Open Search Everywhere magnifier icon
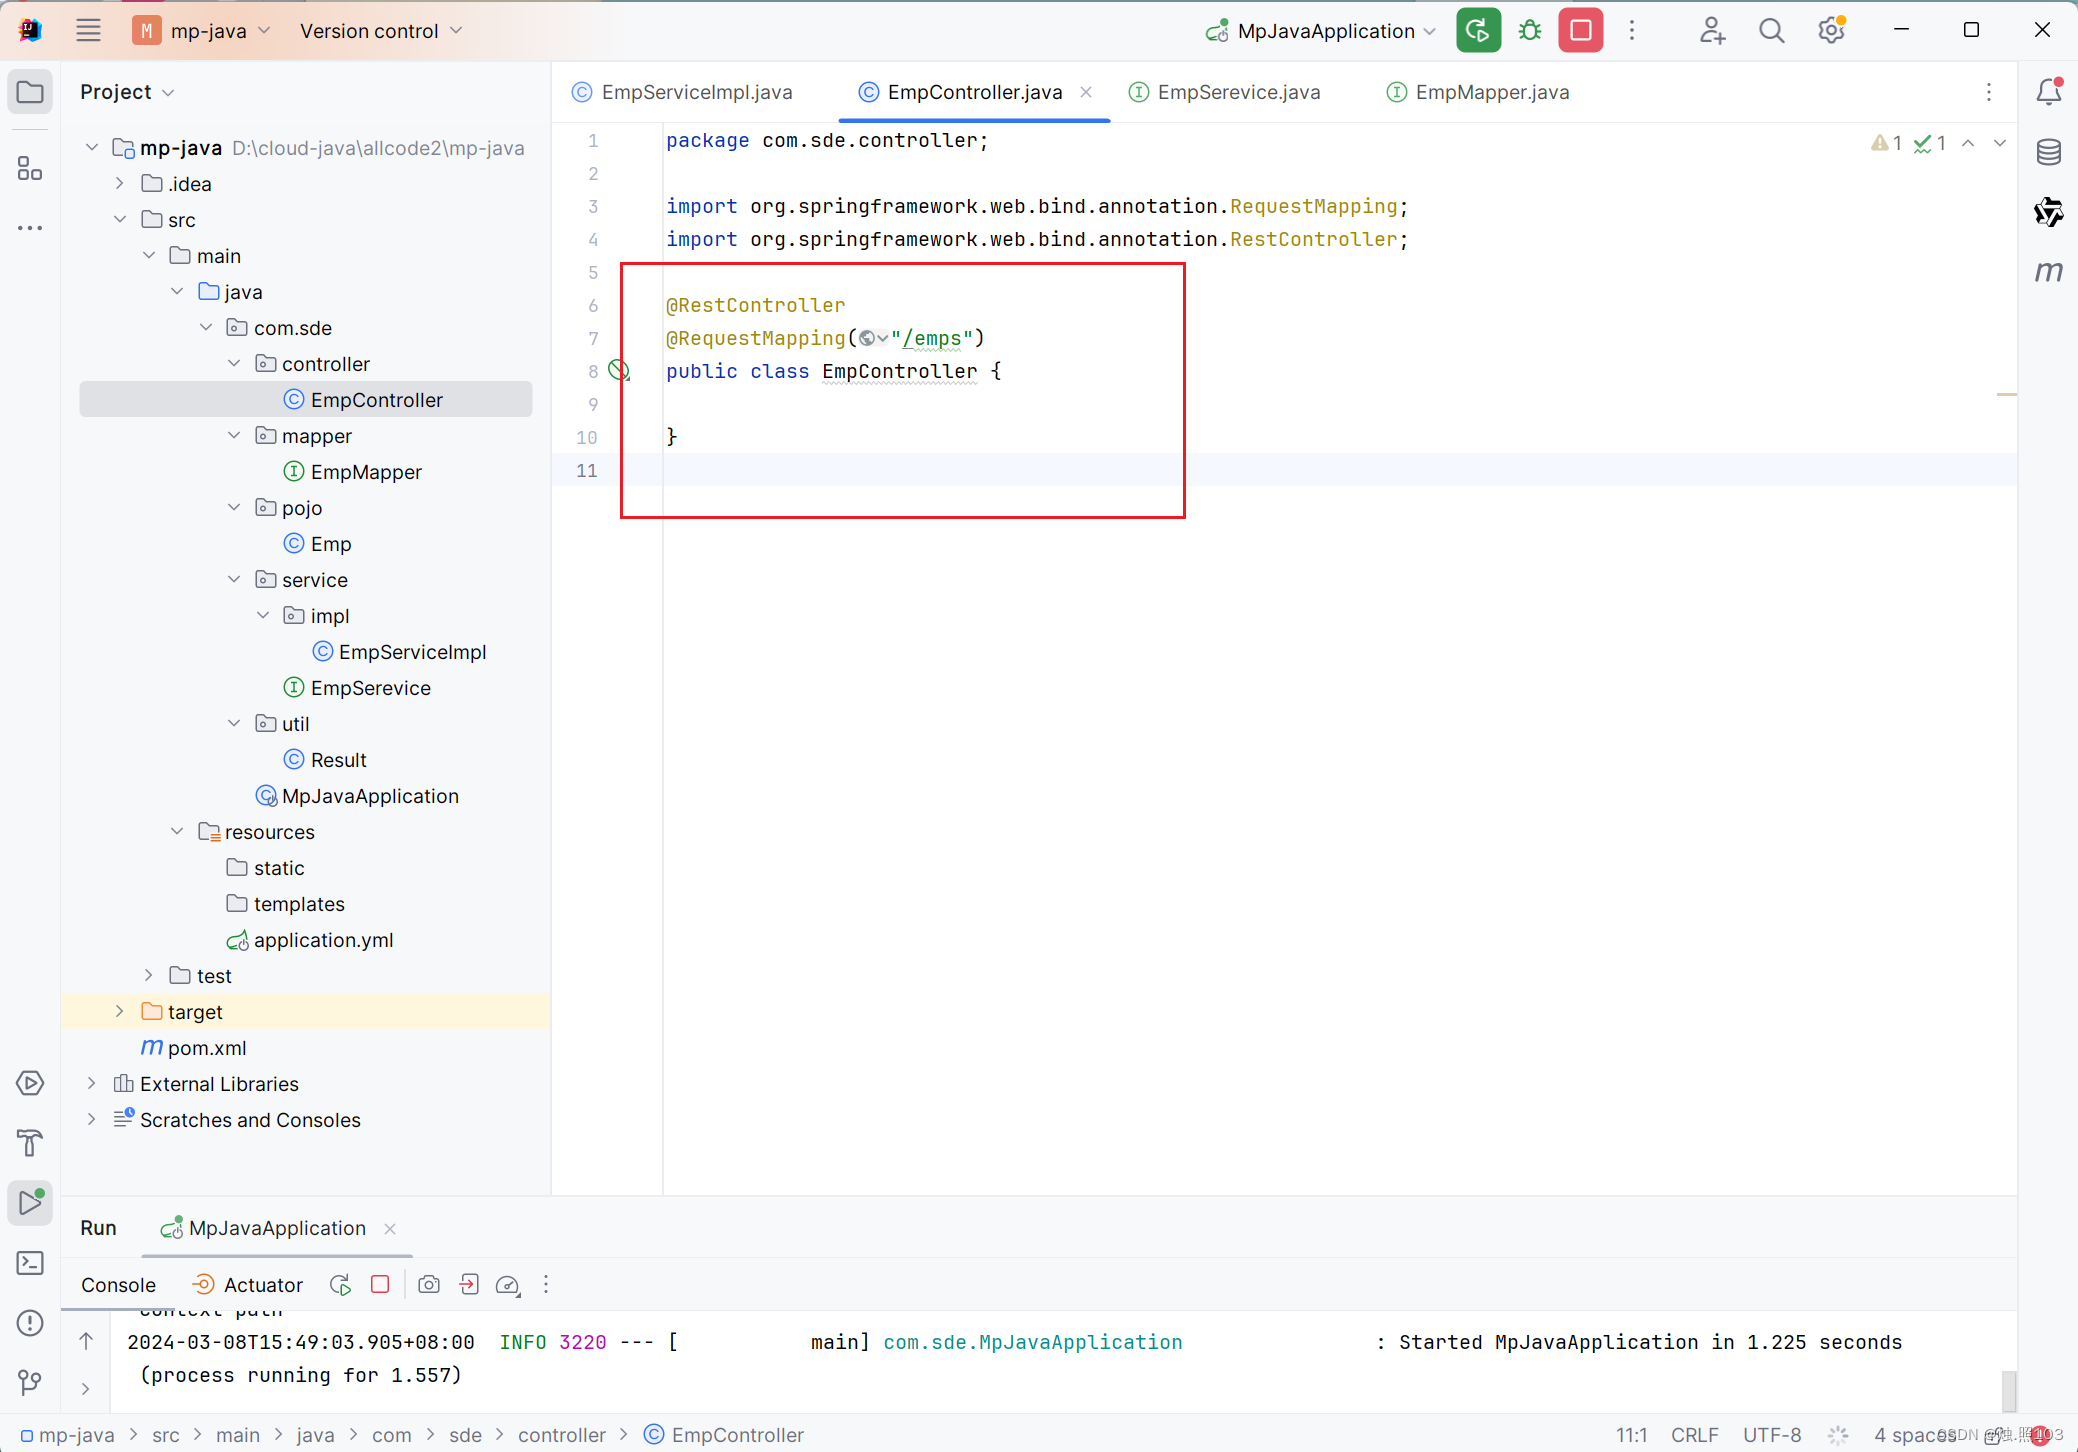The image size is (2078, 1452). coord(1771,31)
